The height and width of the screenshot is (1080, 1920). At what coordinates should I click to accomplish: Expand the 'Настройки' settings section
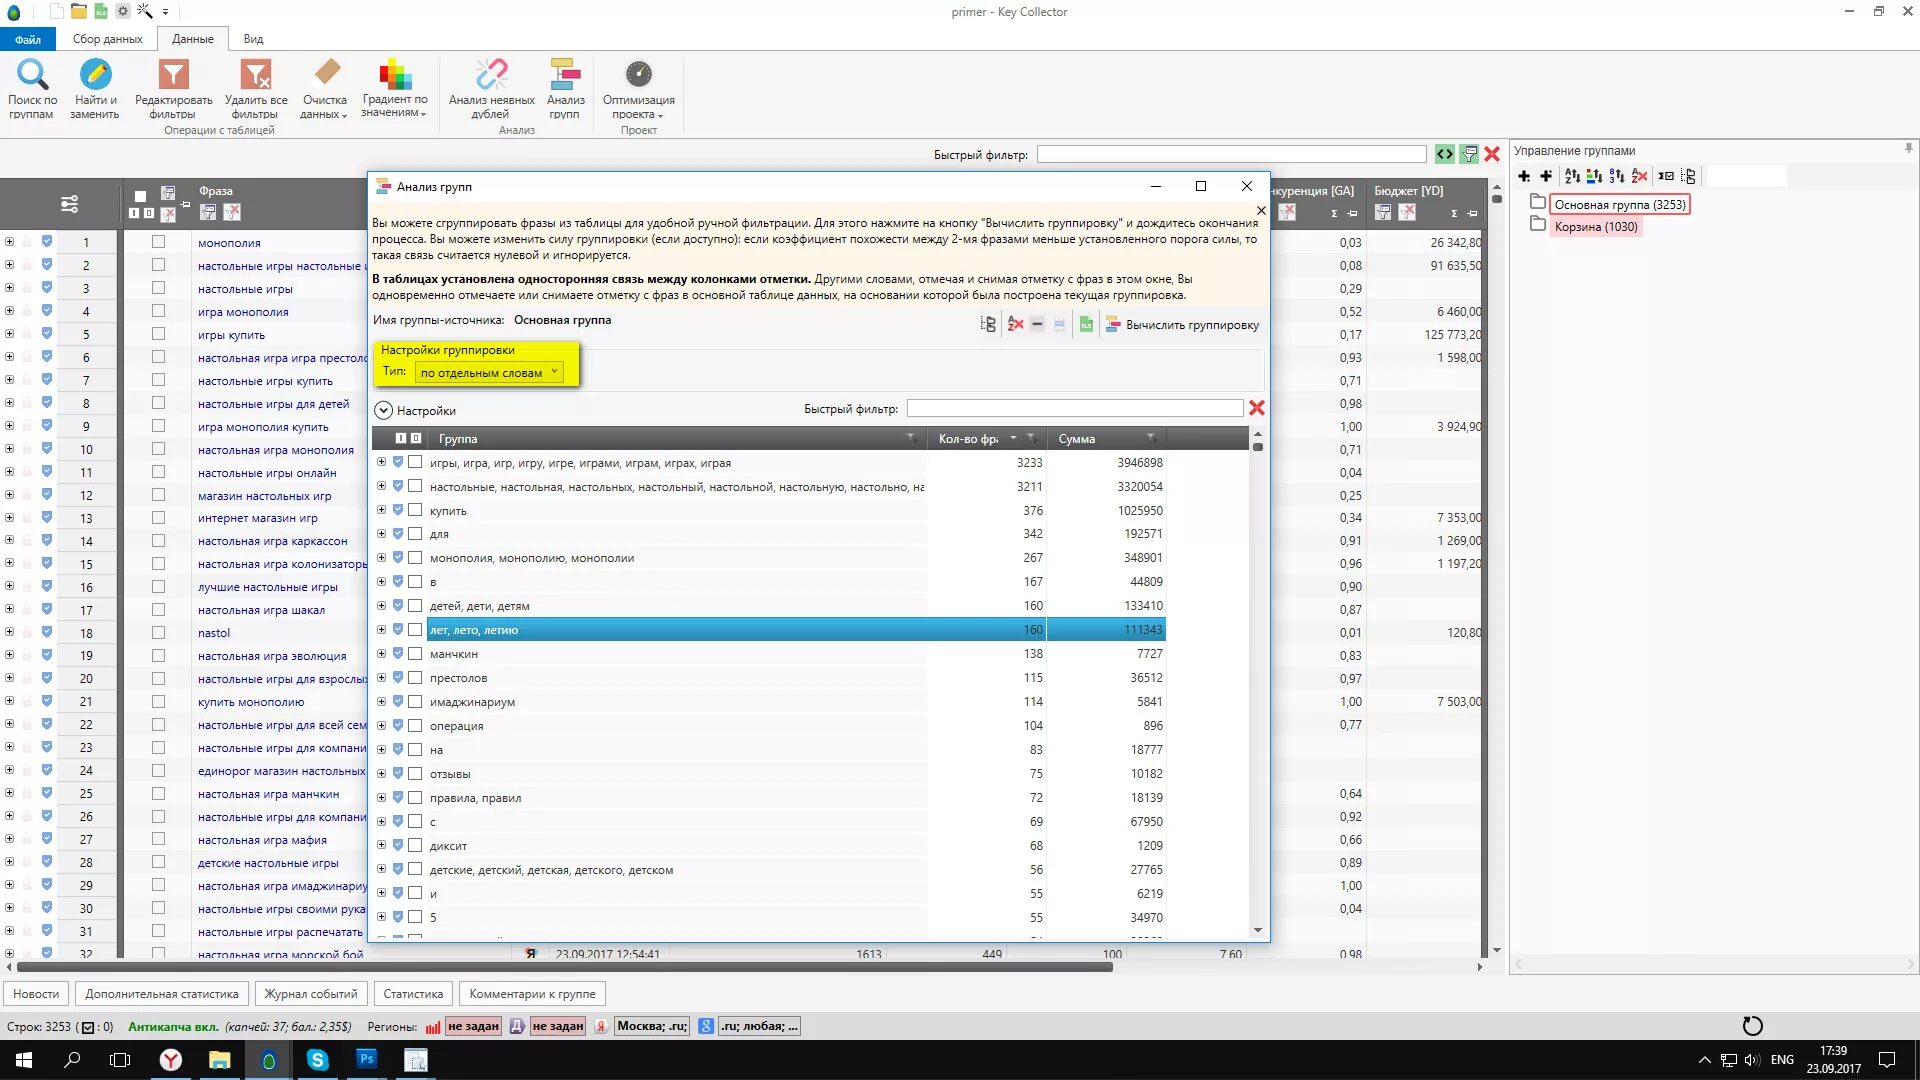point(383,411)
